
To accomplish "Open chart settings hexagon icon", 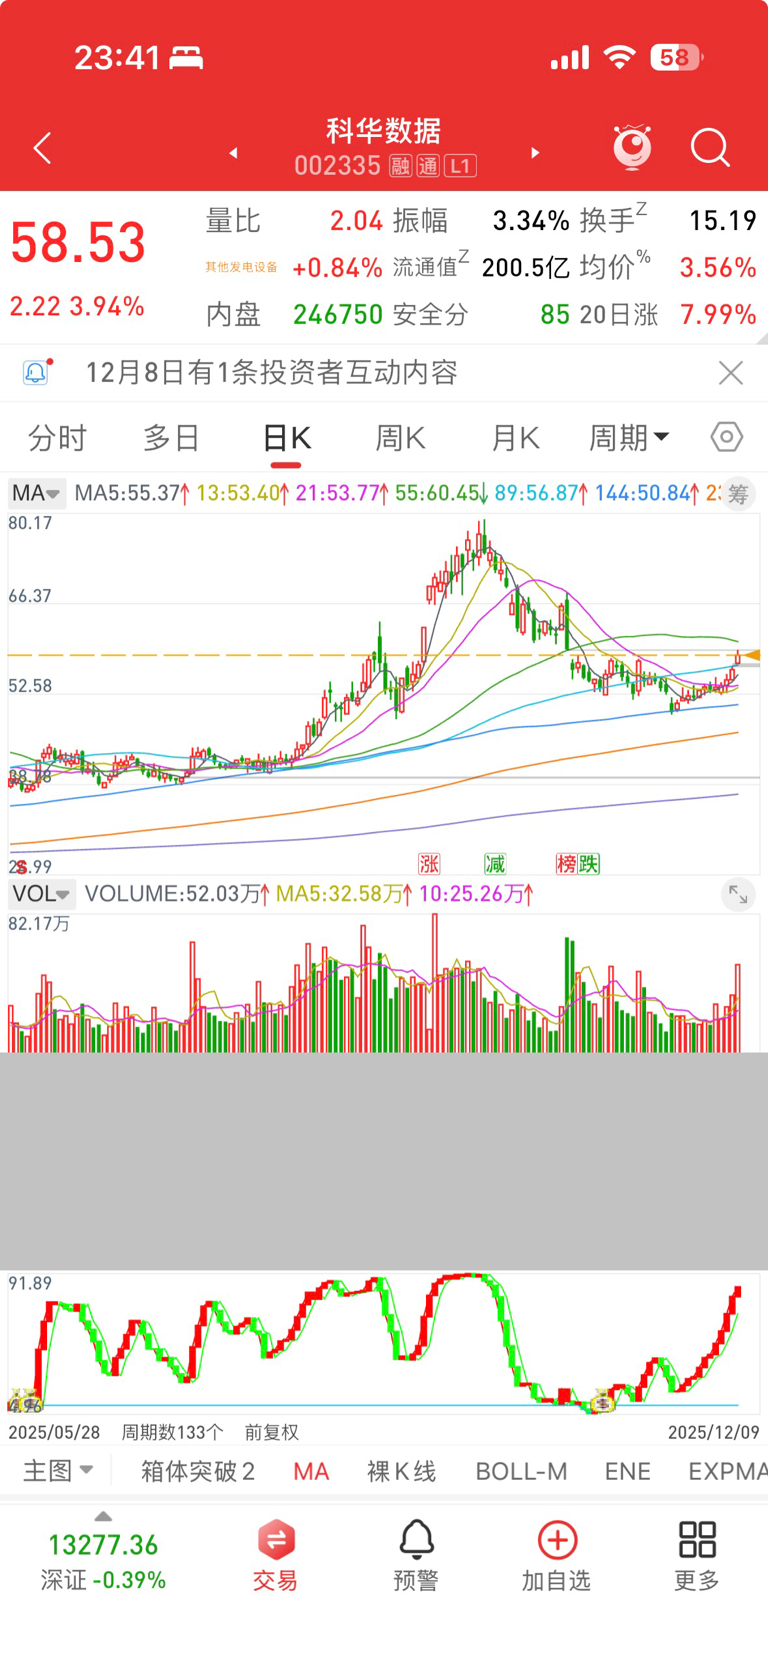I will pos(727,437).
